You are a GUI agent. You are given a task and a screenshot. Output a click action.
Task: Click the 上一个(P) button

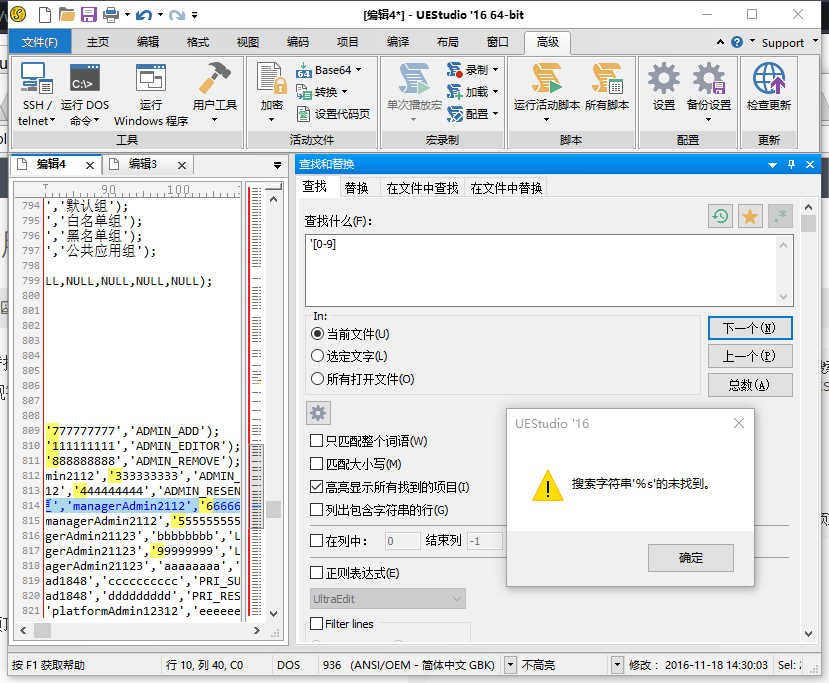click(x=750, y=356)
